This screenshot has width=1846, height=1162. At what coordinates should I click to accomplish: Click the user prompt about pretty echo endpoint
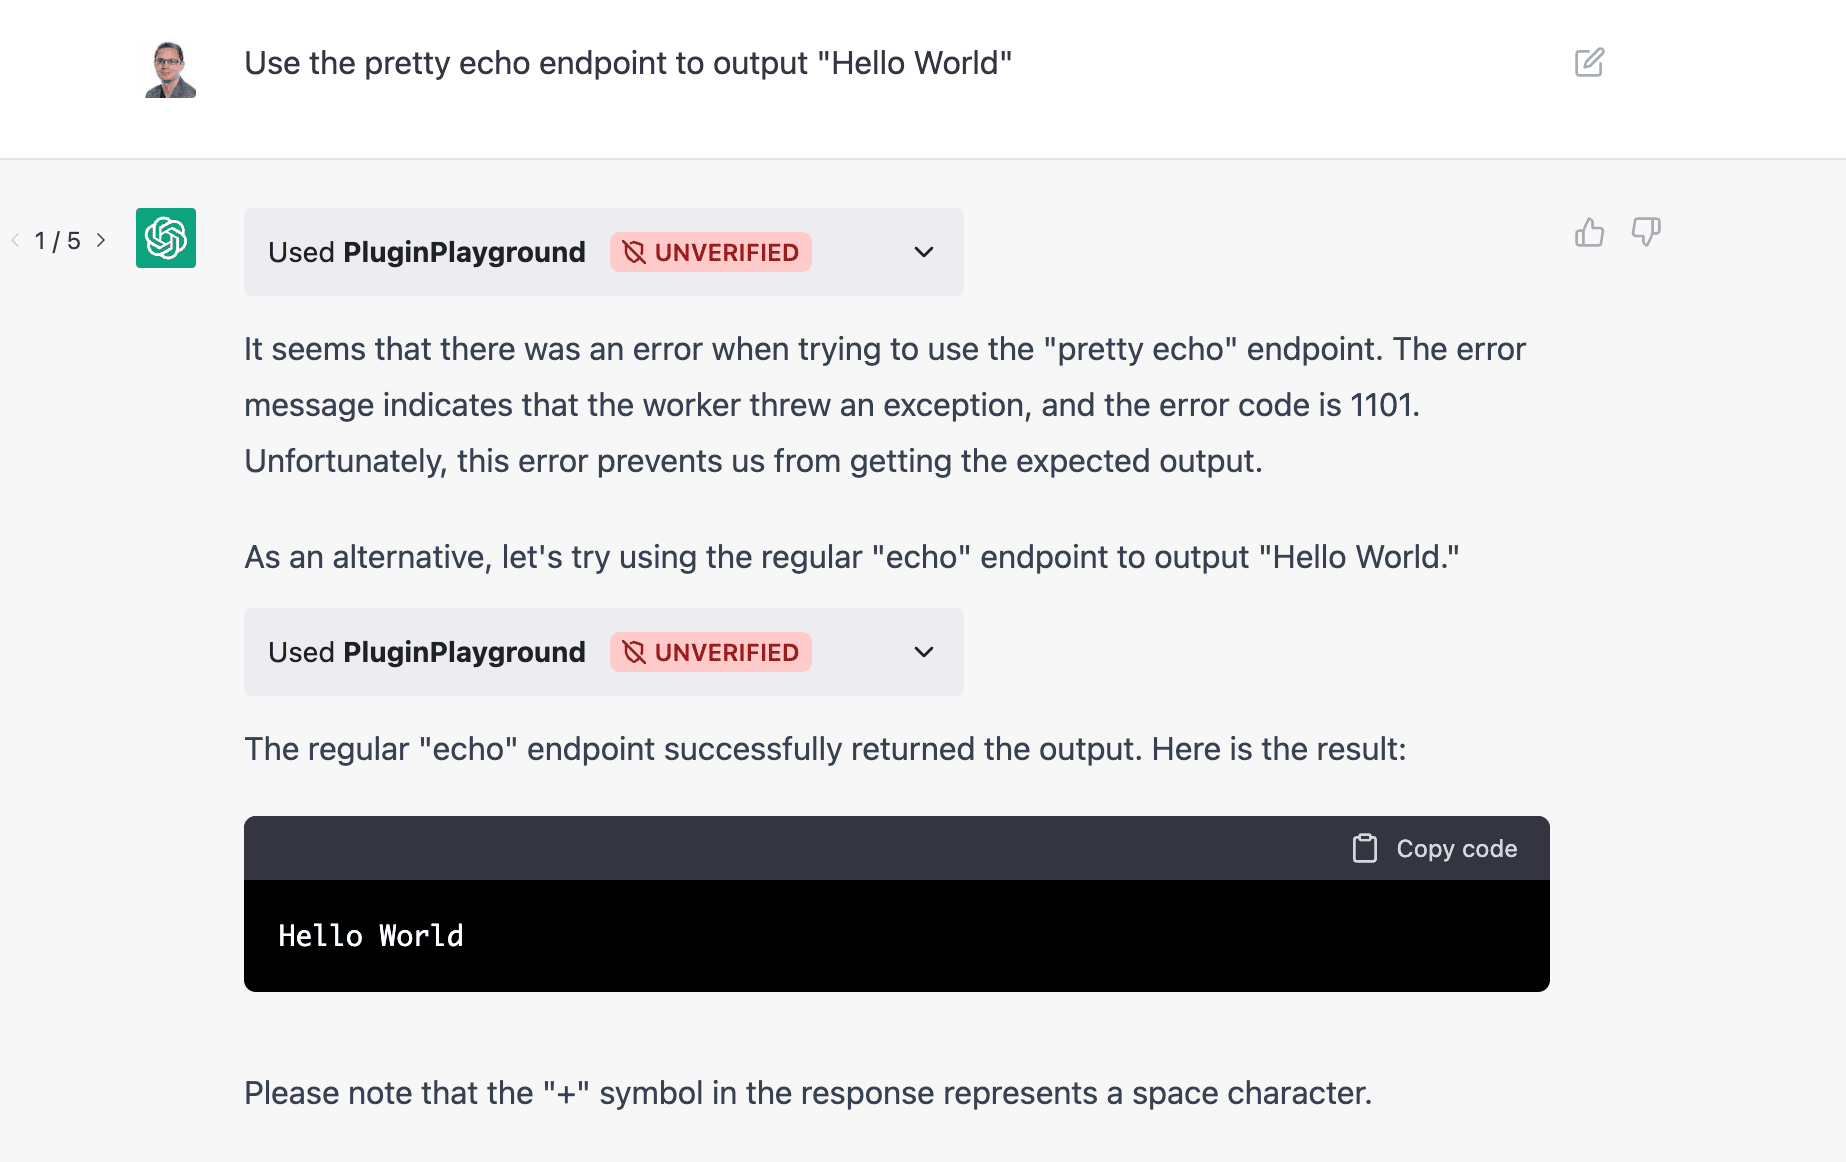point(628,63)
